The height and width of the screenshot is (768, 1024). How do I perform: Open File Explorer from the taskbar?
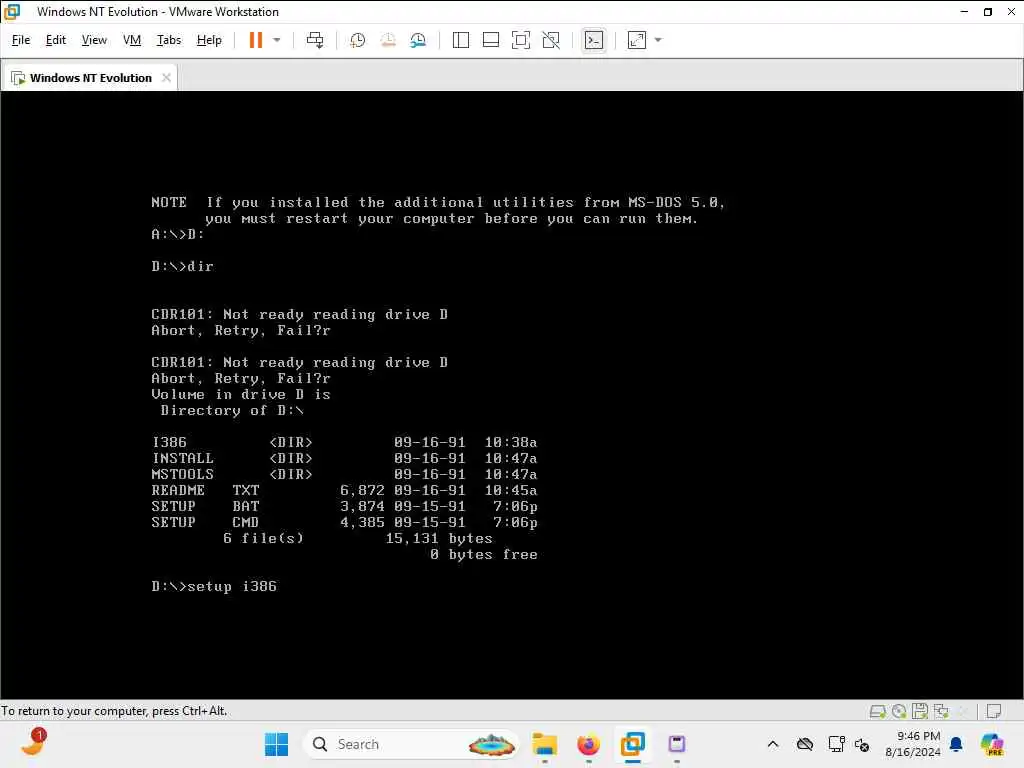544,744
